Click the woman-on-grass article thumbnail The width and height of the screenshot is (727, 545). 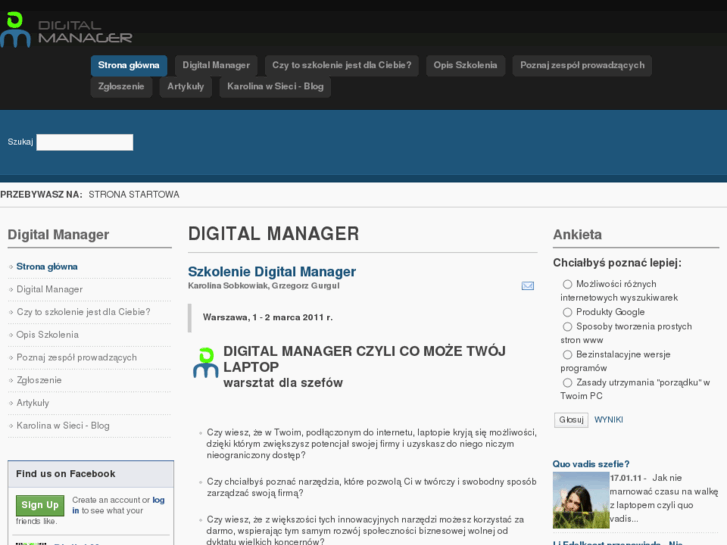580,500
